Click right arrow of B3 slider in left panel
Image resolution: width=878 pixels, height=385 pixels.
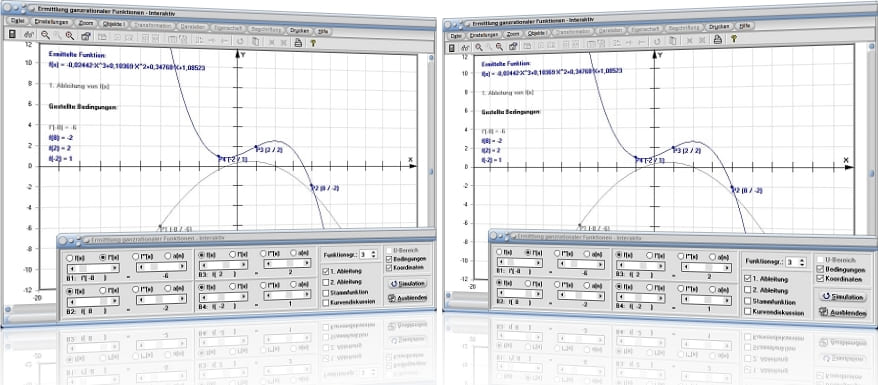click(x=244, y=264)
